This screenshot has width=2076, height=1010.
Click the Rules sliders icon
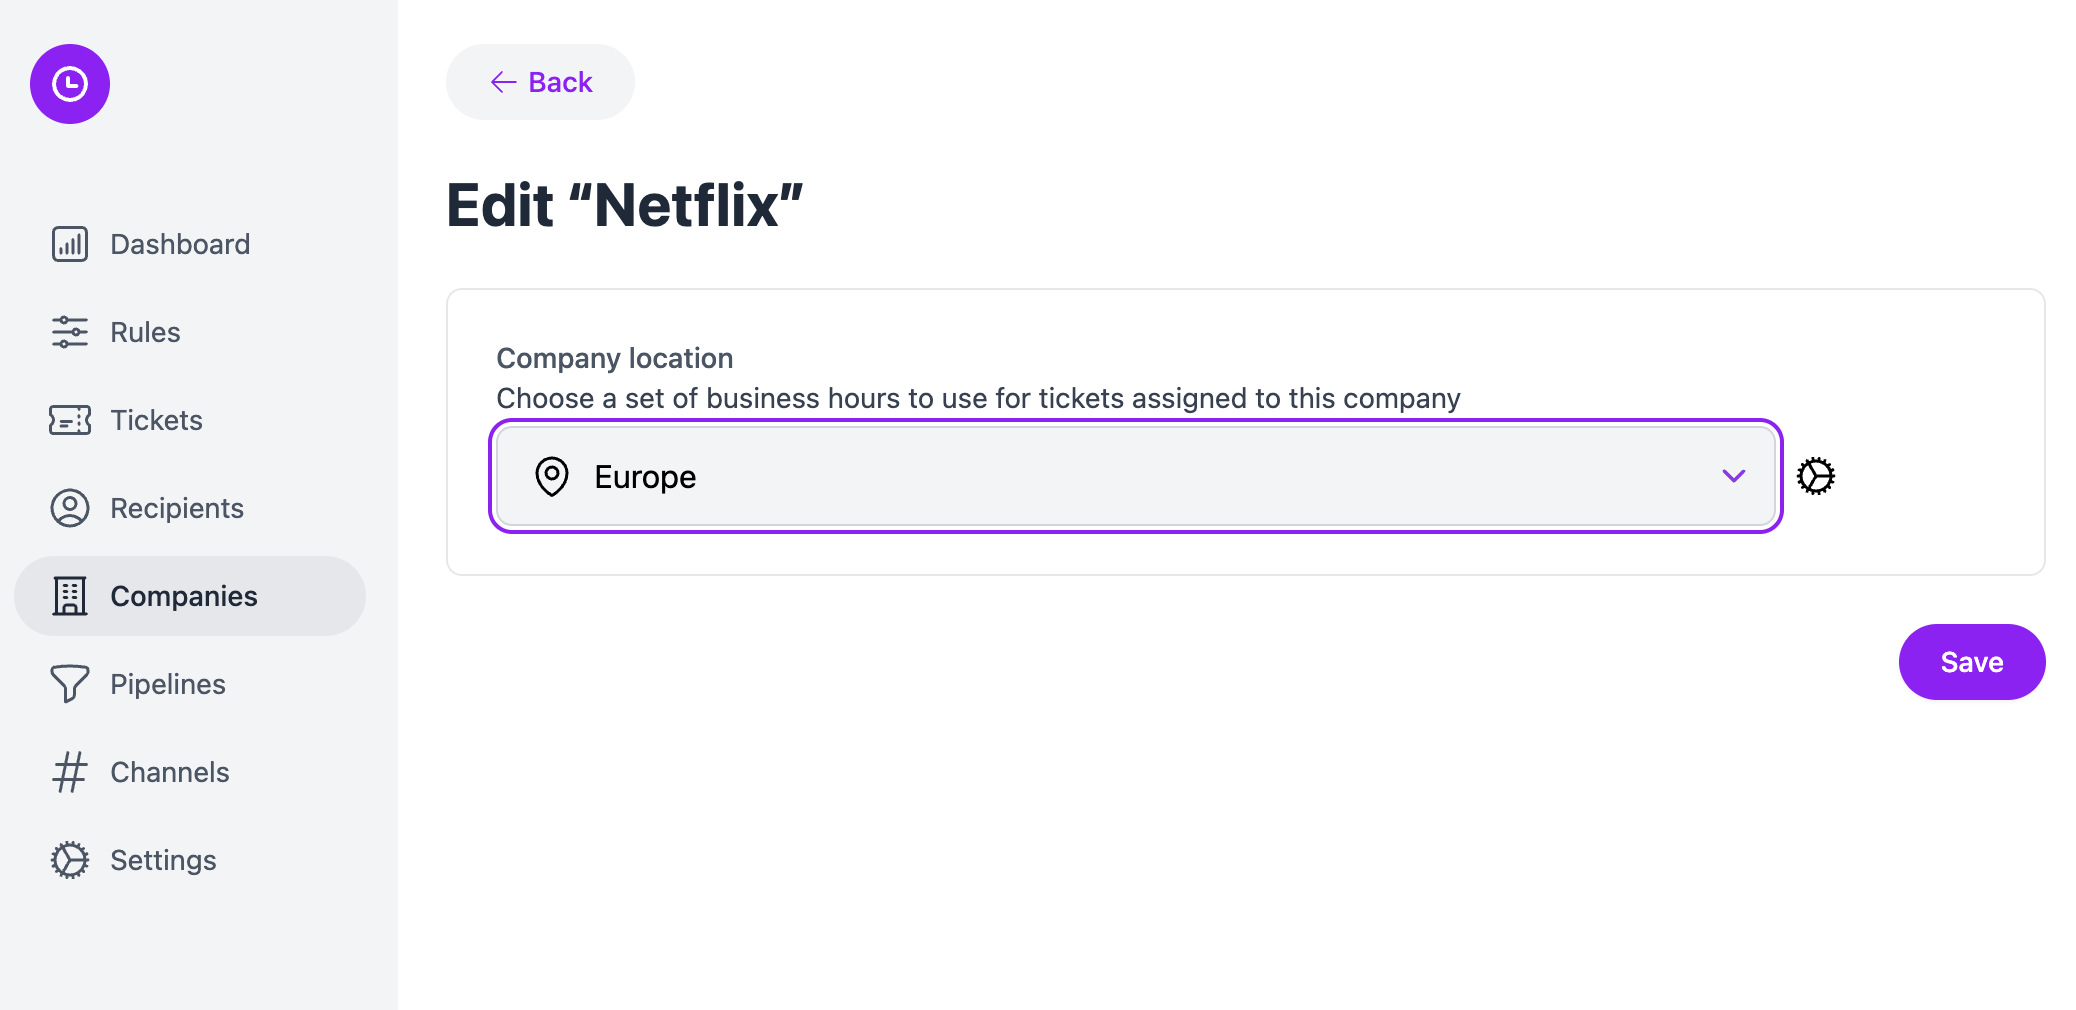coord(70,332)
